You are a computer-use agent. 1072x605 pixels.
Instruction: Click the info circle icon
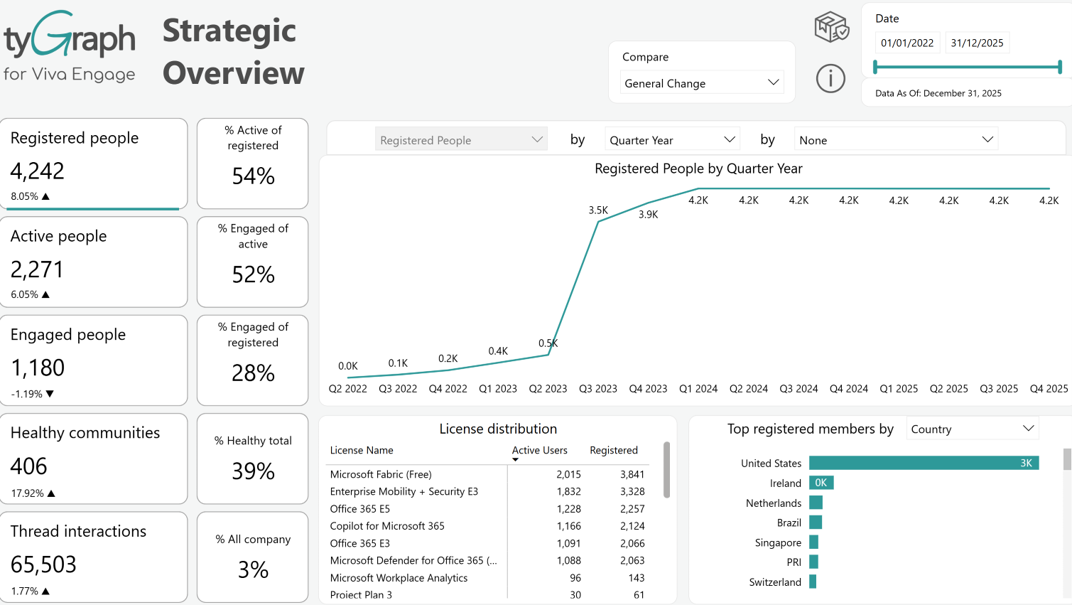[x=831, y=79]
